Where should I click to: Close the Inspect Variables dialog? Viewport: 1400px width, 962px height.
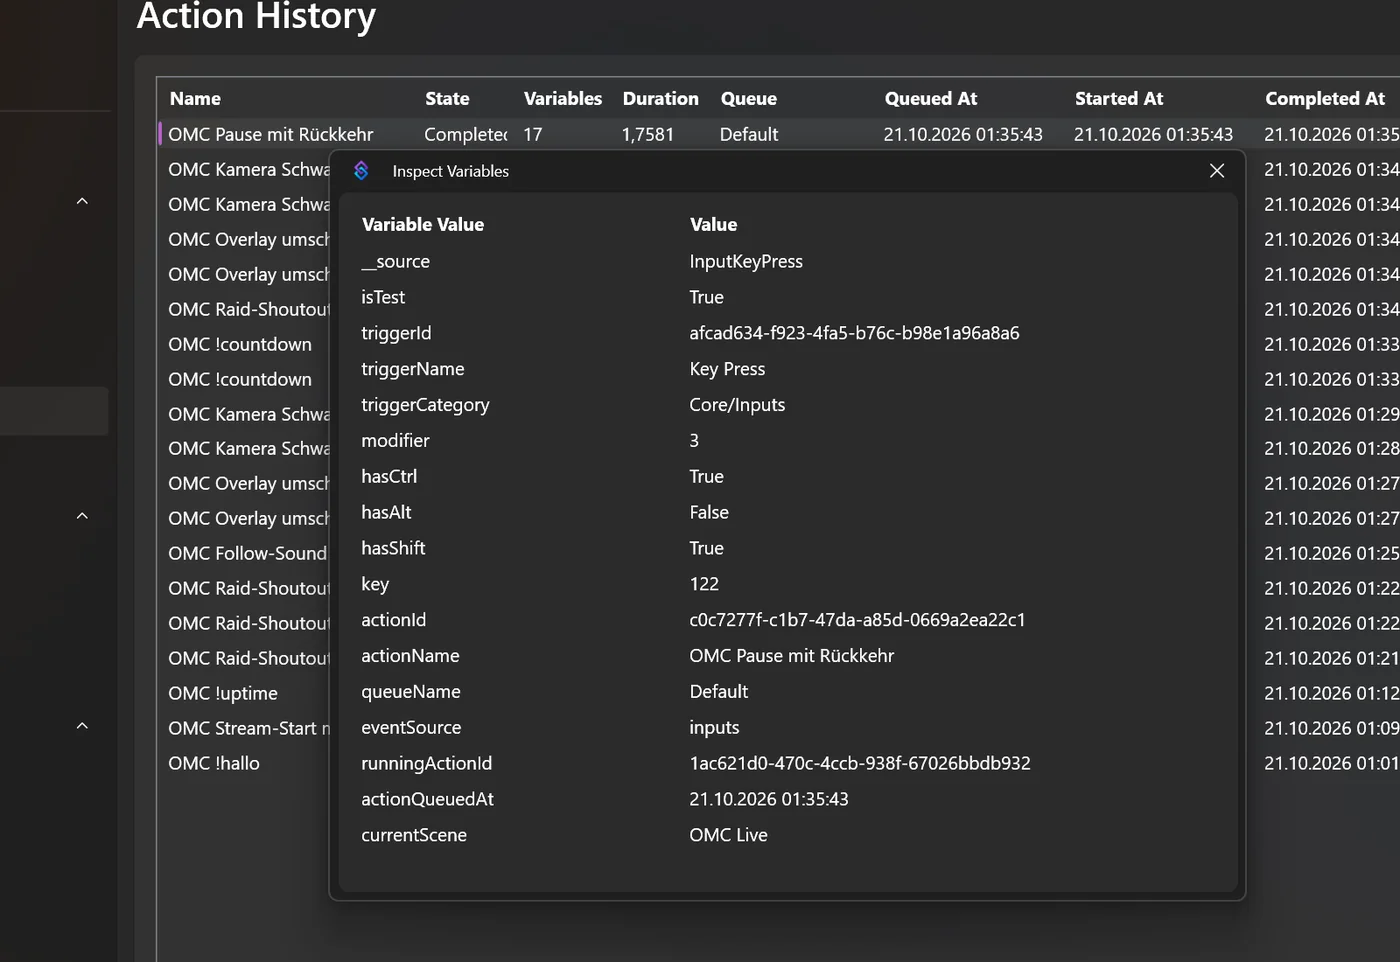coord(1217,171)
